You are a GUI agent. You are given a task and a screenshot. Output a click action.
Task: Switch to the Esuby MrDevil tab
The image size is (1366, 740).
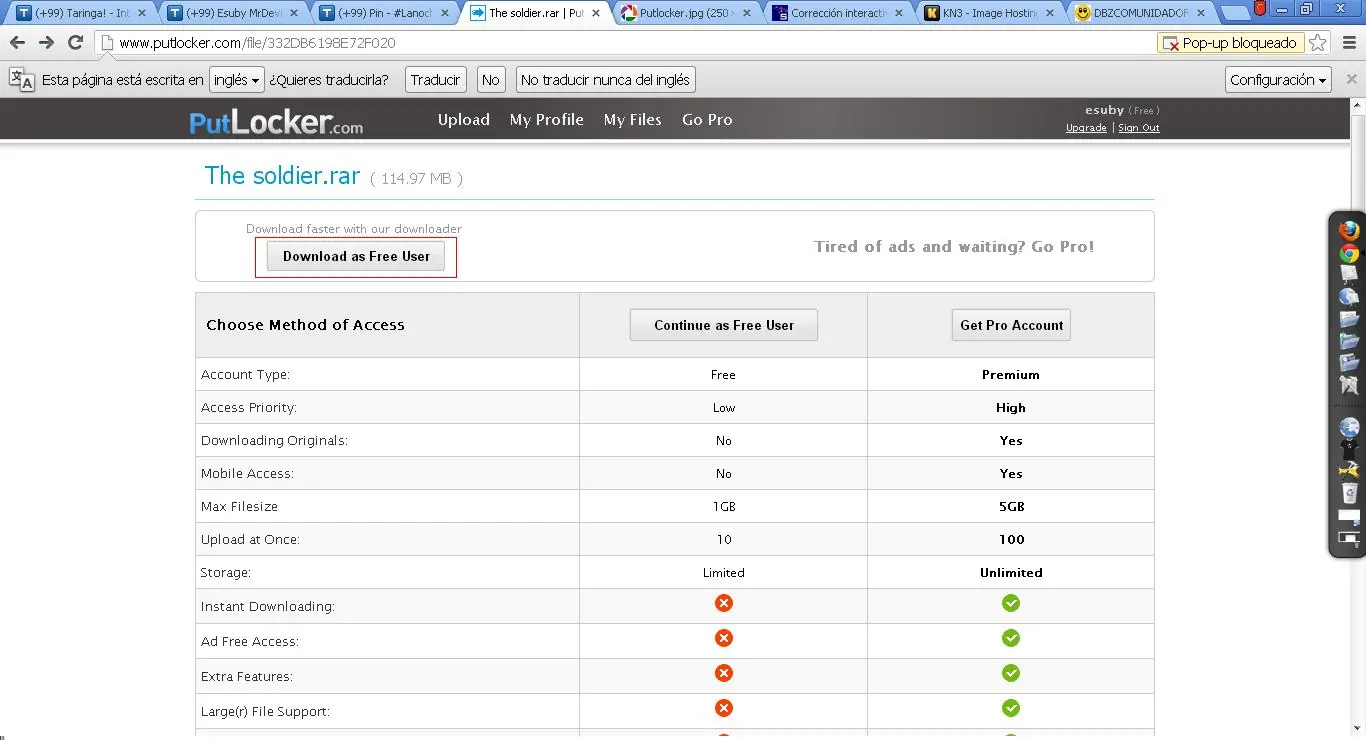click(x=232, y=13)
